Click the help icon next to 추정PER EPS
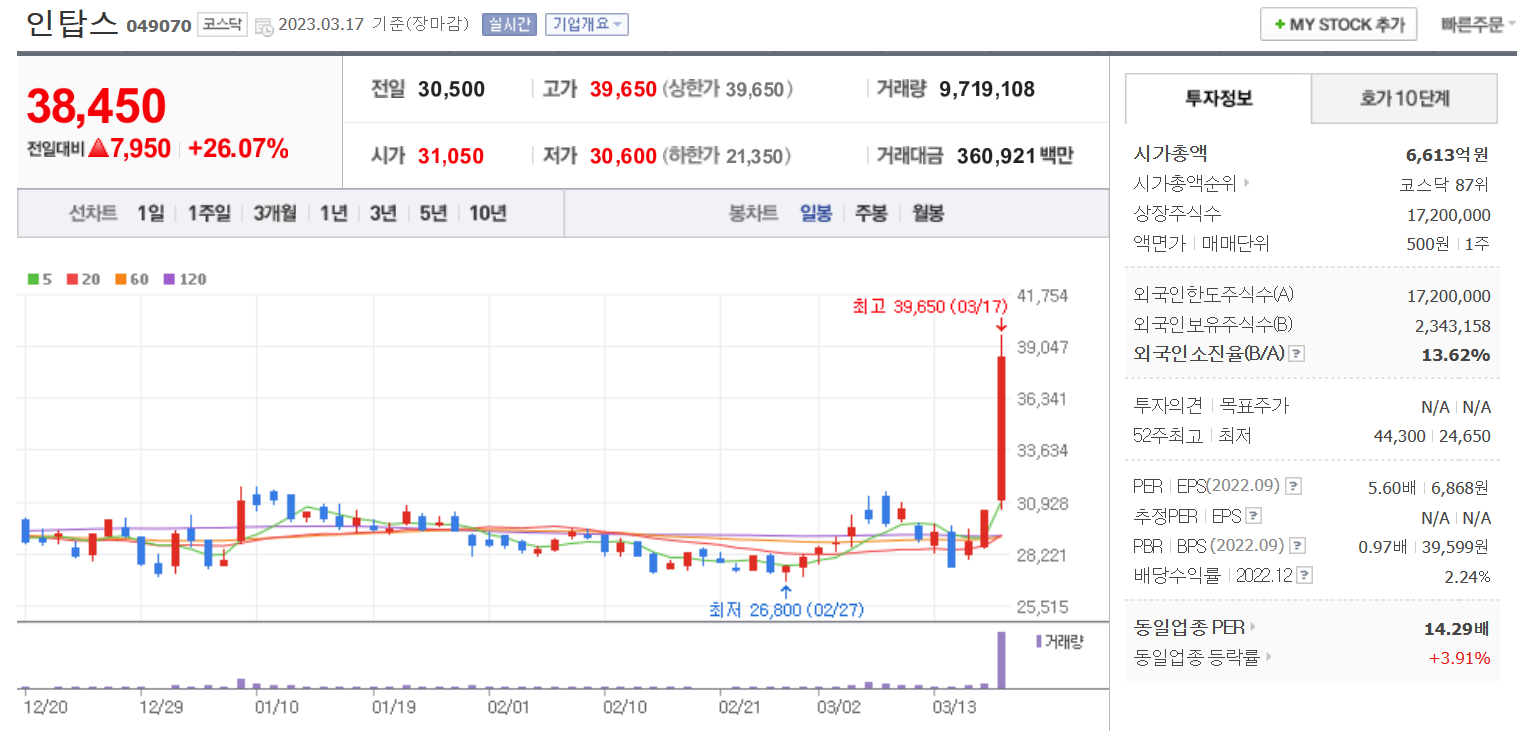Viewport: 1530px width, 731px height. point(1253,517)
